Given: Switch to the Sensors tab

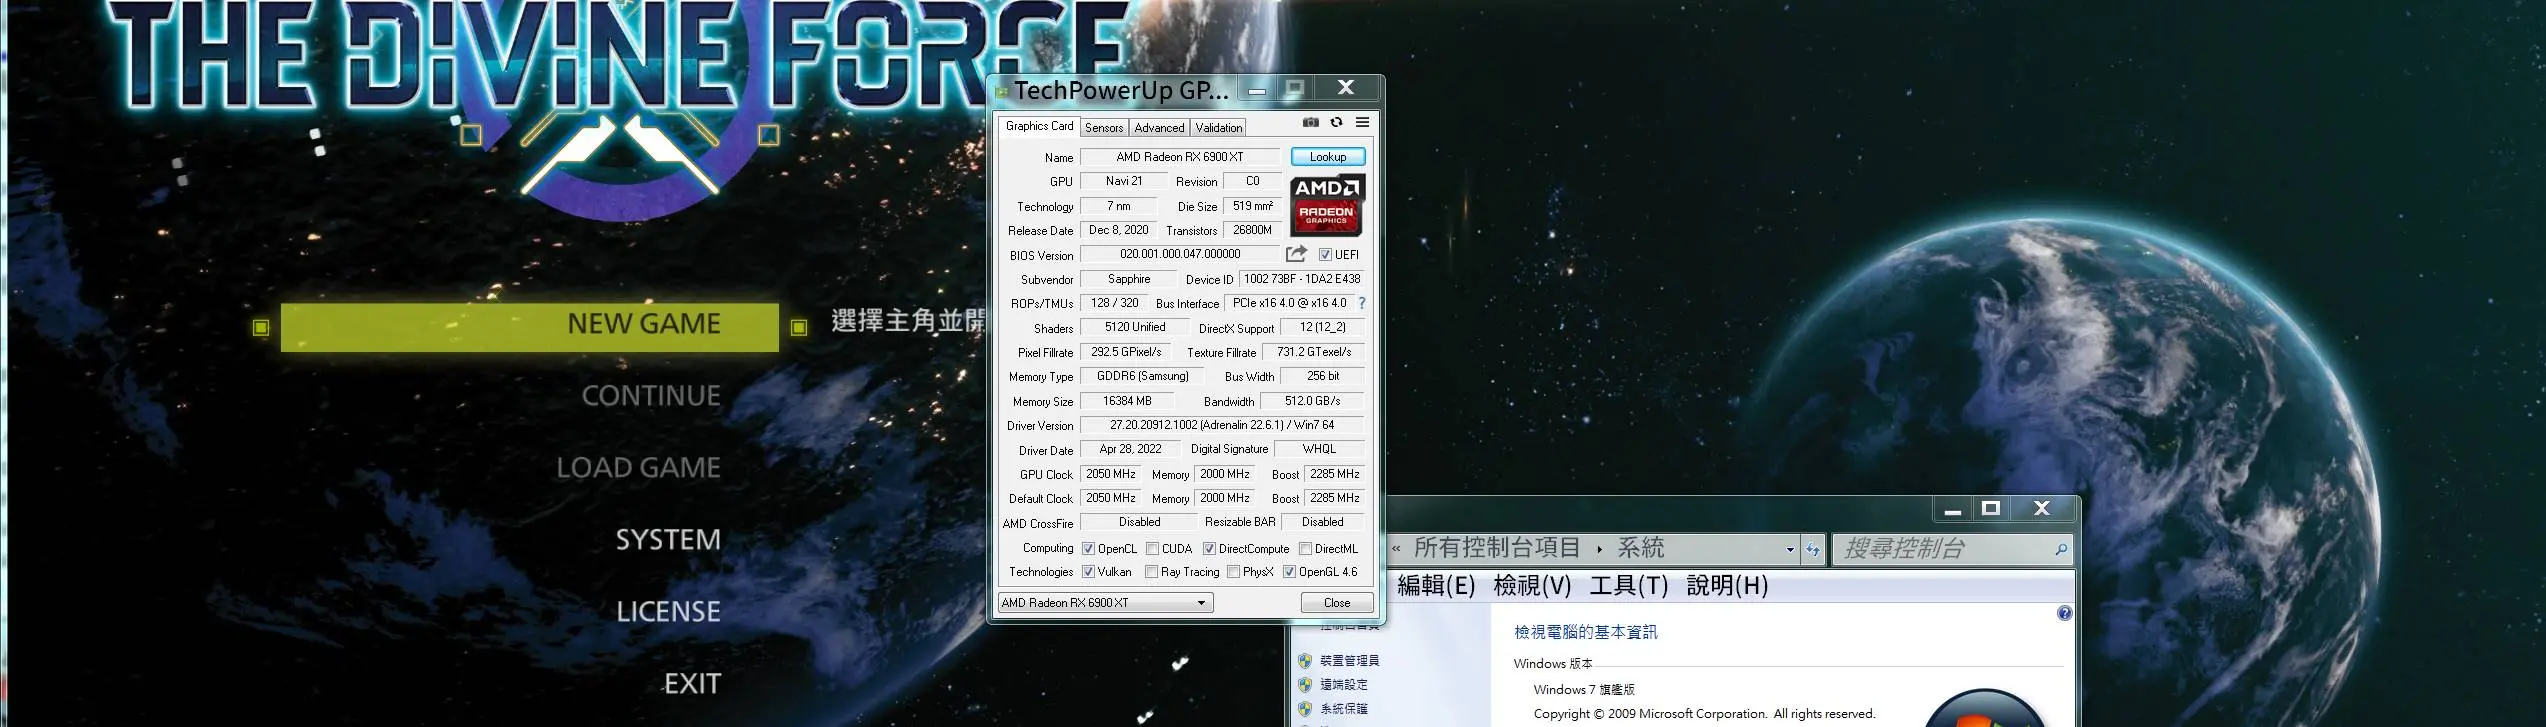Looking at the screenshot, I should pyautogui.click(x=1104, y=128).
